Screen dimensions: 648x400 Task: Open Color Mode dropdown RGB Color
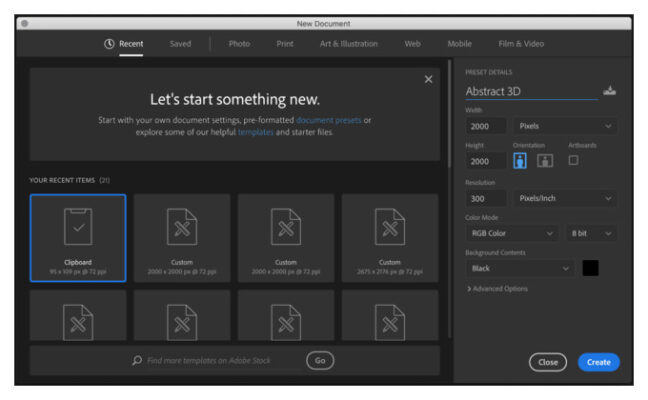coord(512,233)
